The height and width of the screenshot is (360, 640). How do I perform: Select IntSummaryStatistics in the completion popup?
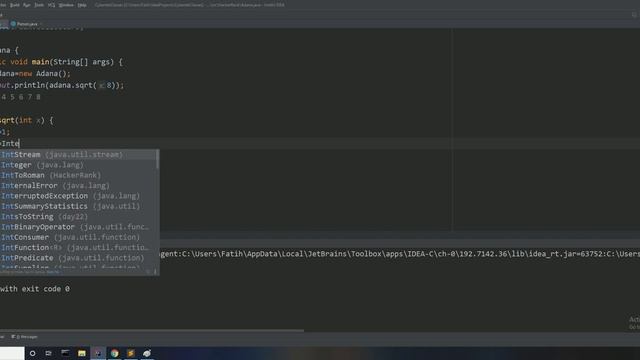click(x=78, y=206)
